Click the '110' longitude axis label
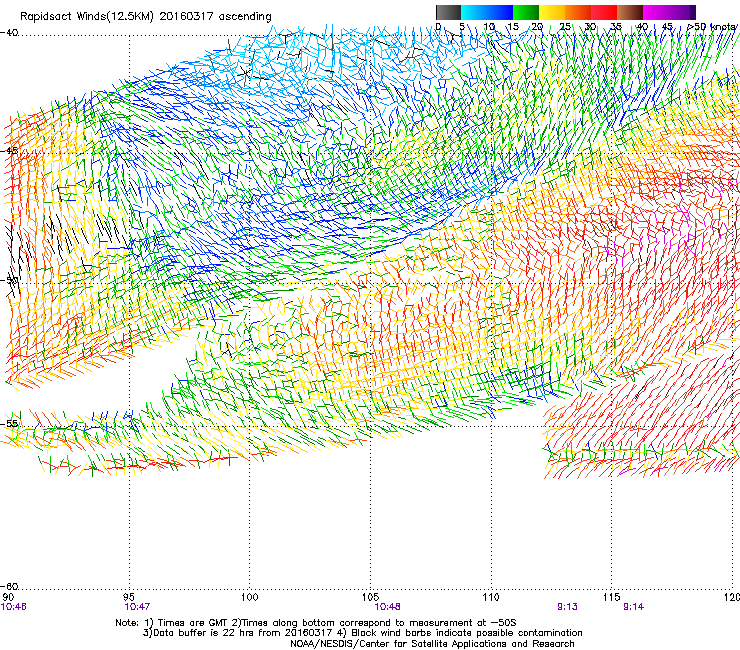The height and width of the screenshot is (650, 740). tap(491, 597)
